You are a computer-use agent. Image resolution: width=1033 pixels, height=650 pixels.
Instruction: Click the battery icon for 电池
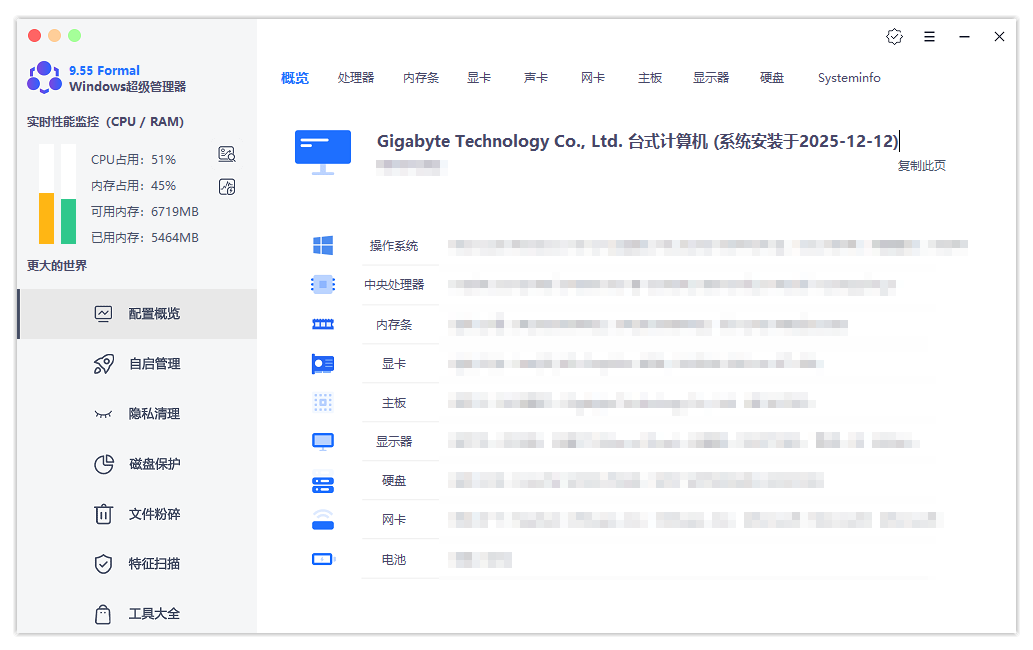(323, 559)
